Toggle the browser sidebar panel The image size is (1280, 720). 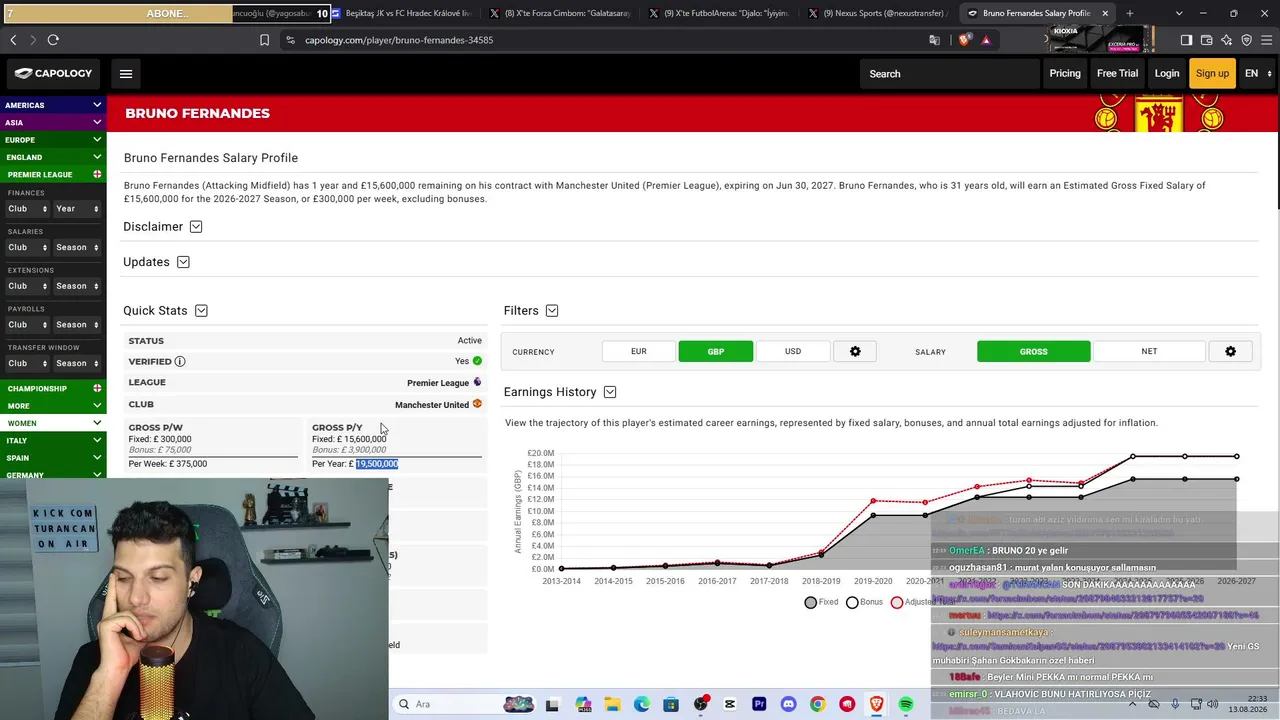pos(1186,40)
